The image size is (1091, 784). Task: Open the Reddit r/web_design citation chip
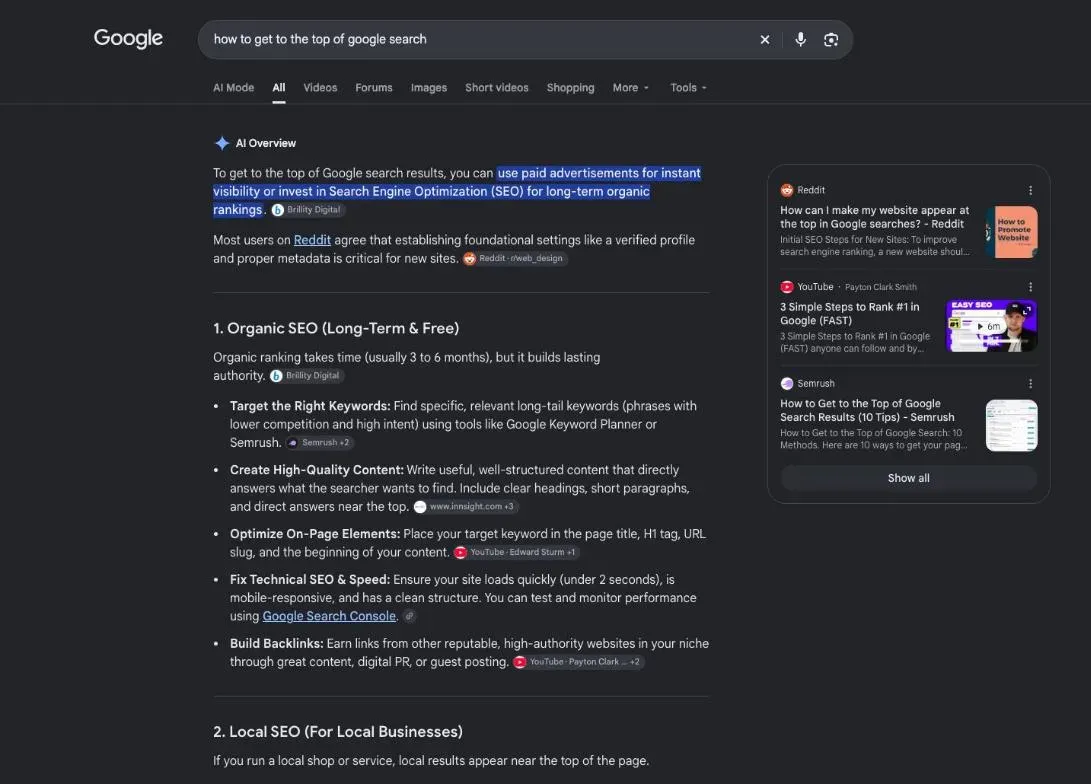[515, 258]
